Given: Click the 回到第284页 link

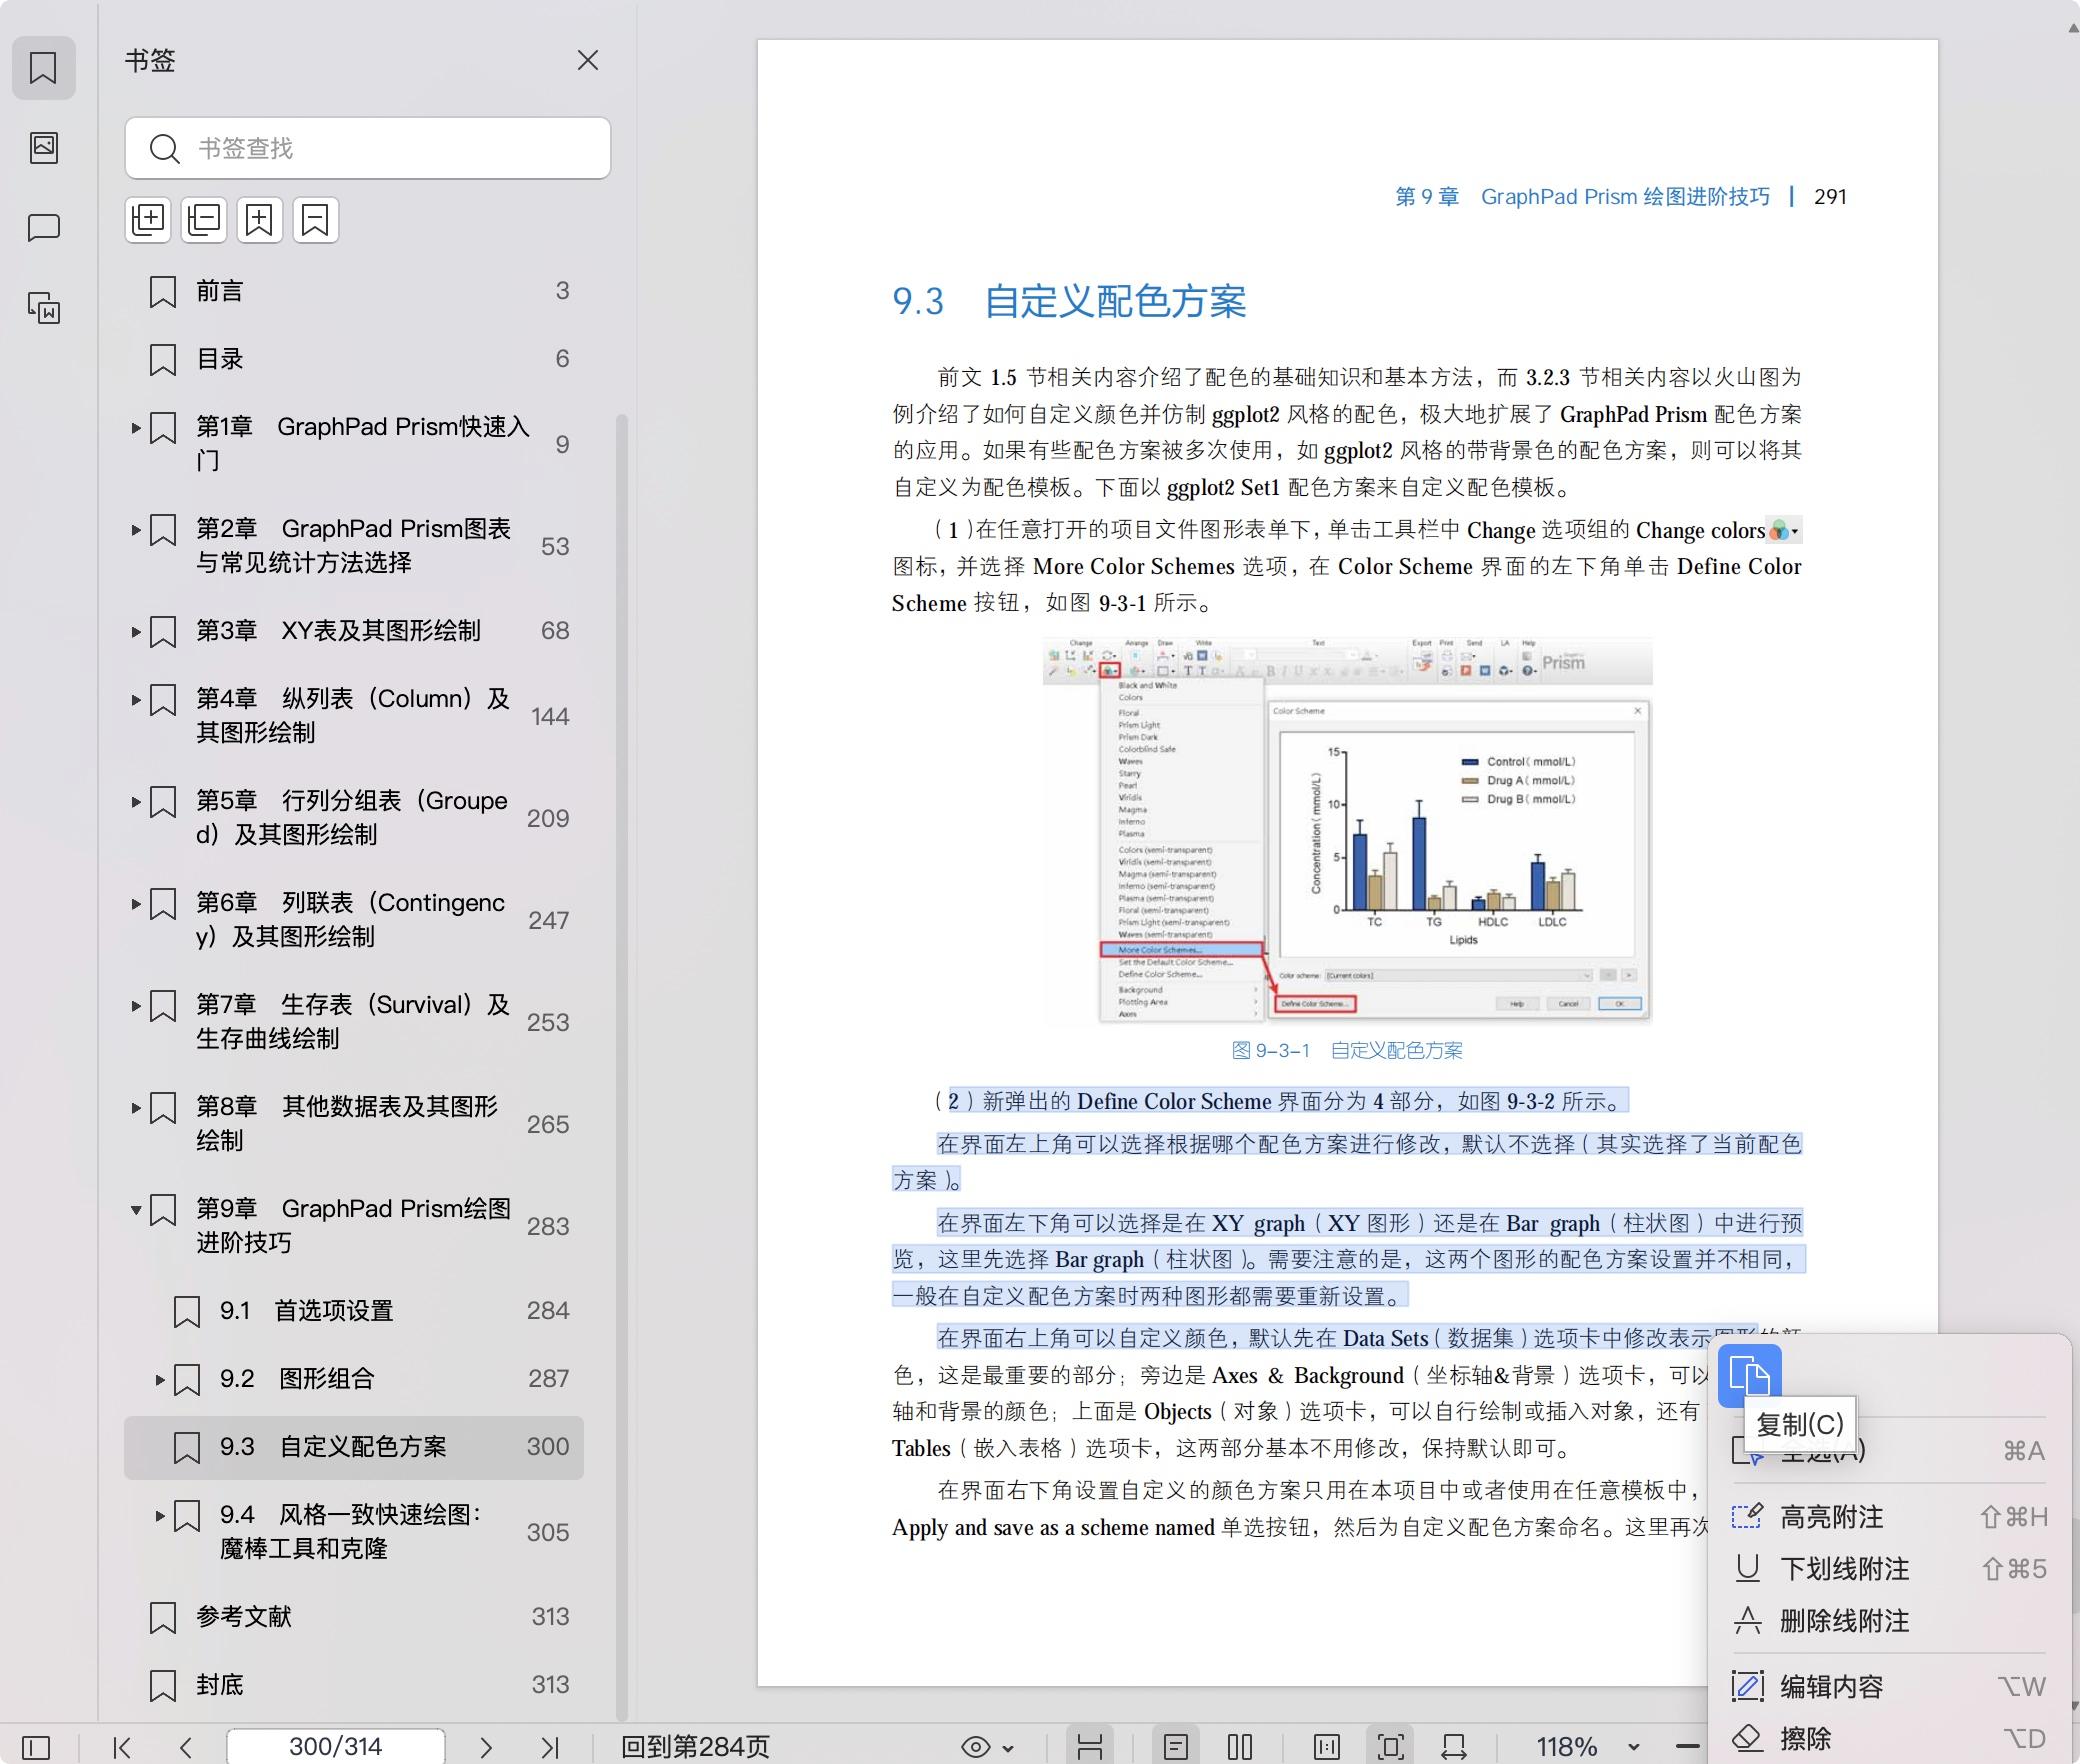Looking at the screenshot, I should click(x=695, y=1747).
